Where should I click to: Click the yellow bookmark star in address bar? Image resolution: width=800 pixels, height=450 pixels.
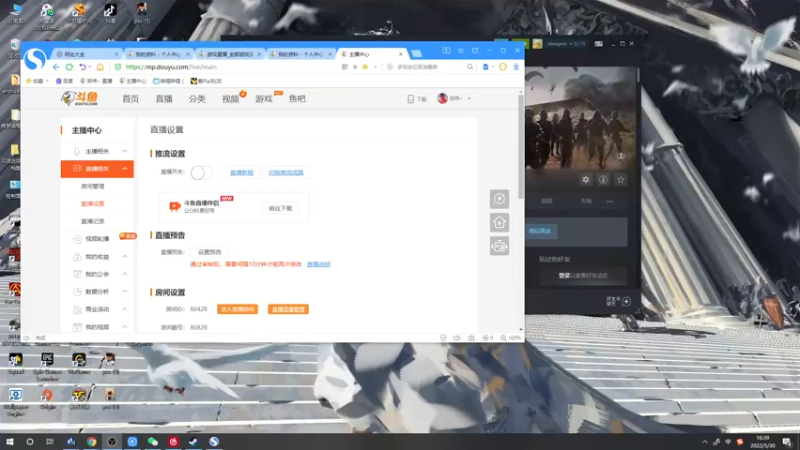click(365, 67)
